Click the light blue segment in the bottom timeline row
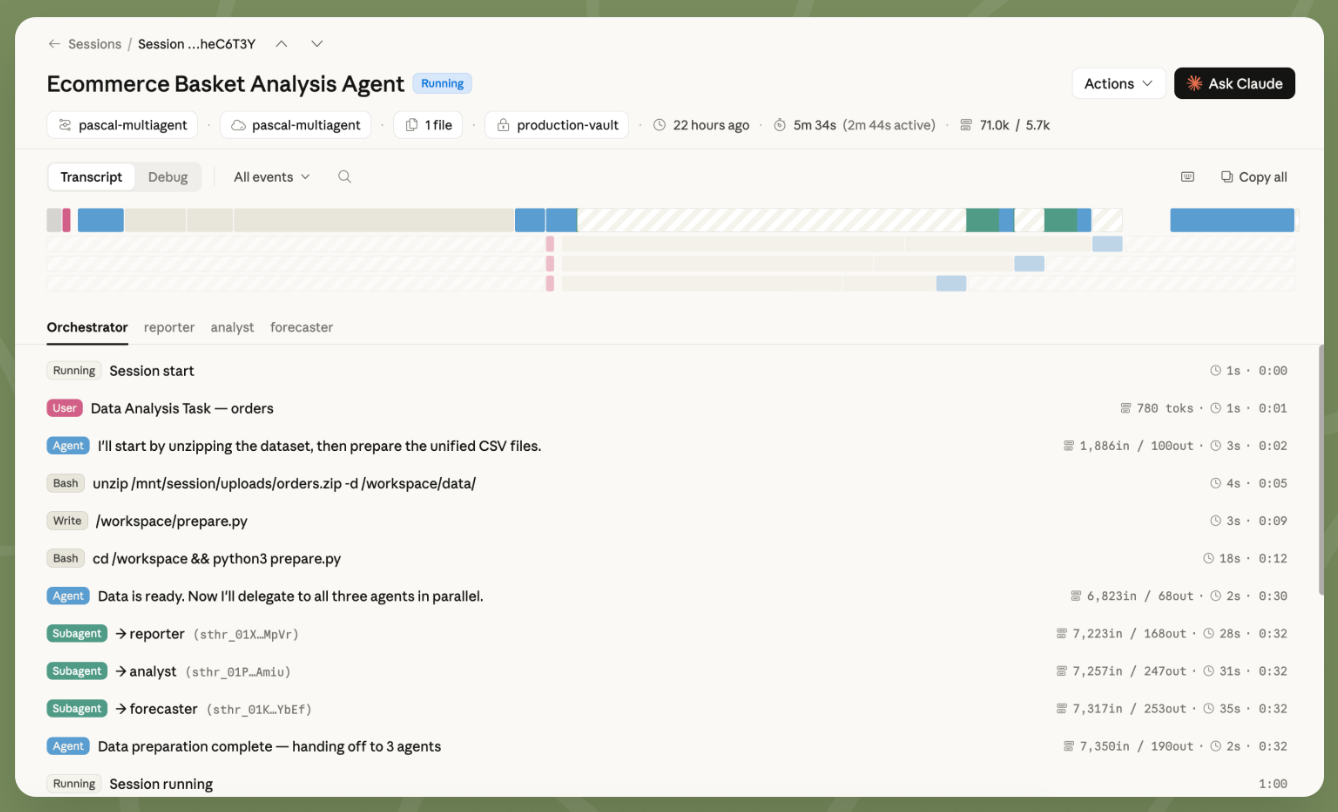Viewport: 1338px width, 812px height. point(951,283)
